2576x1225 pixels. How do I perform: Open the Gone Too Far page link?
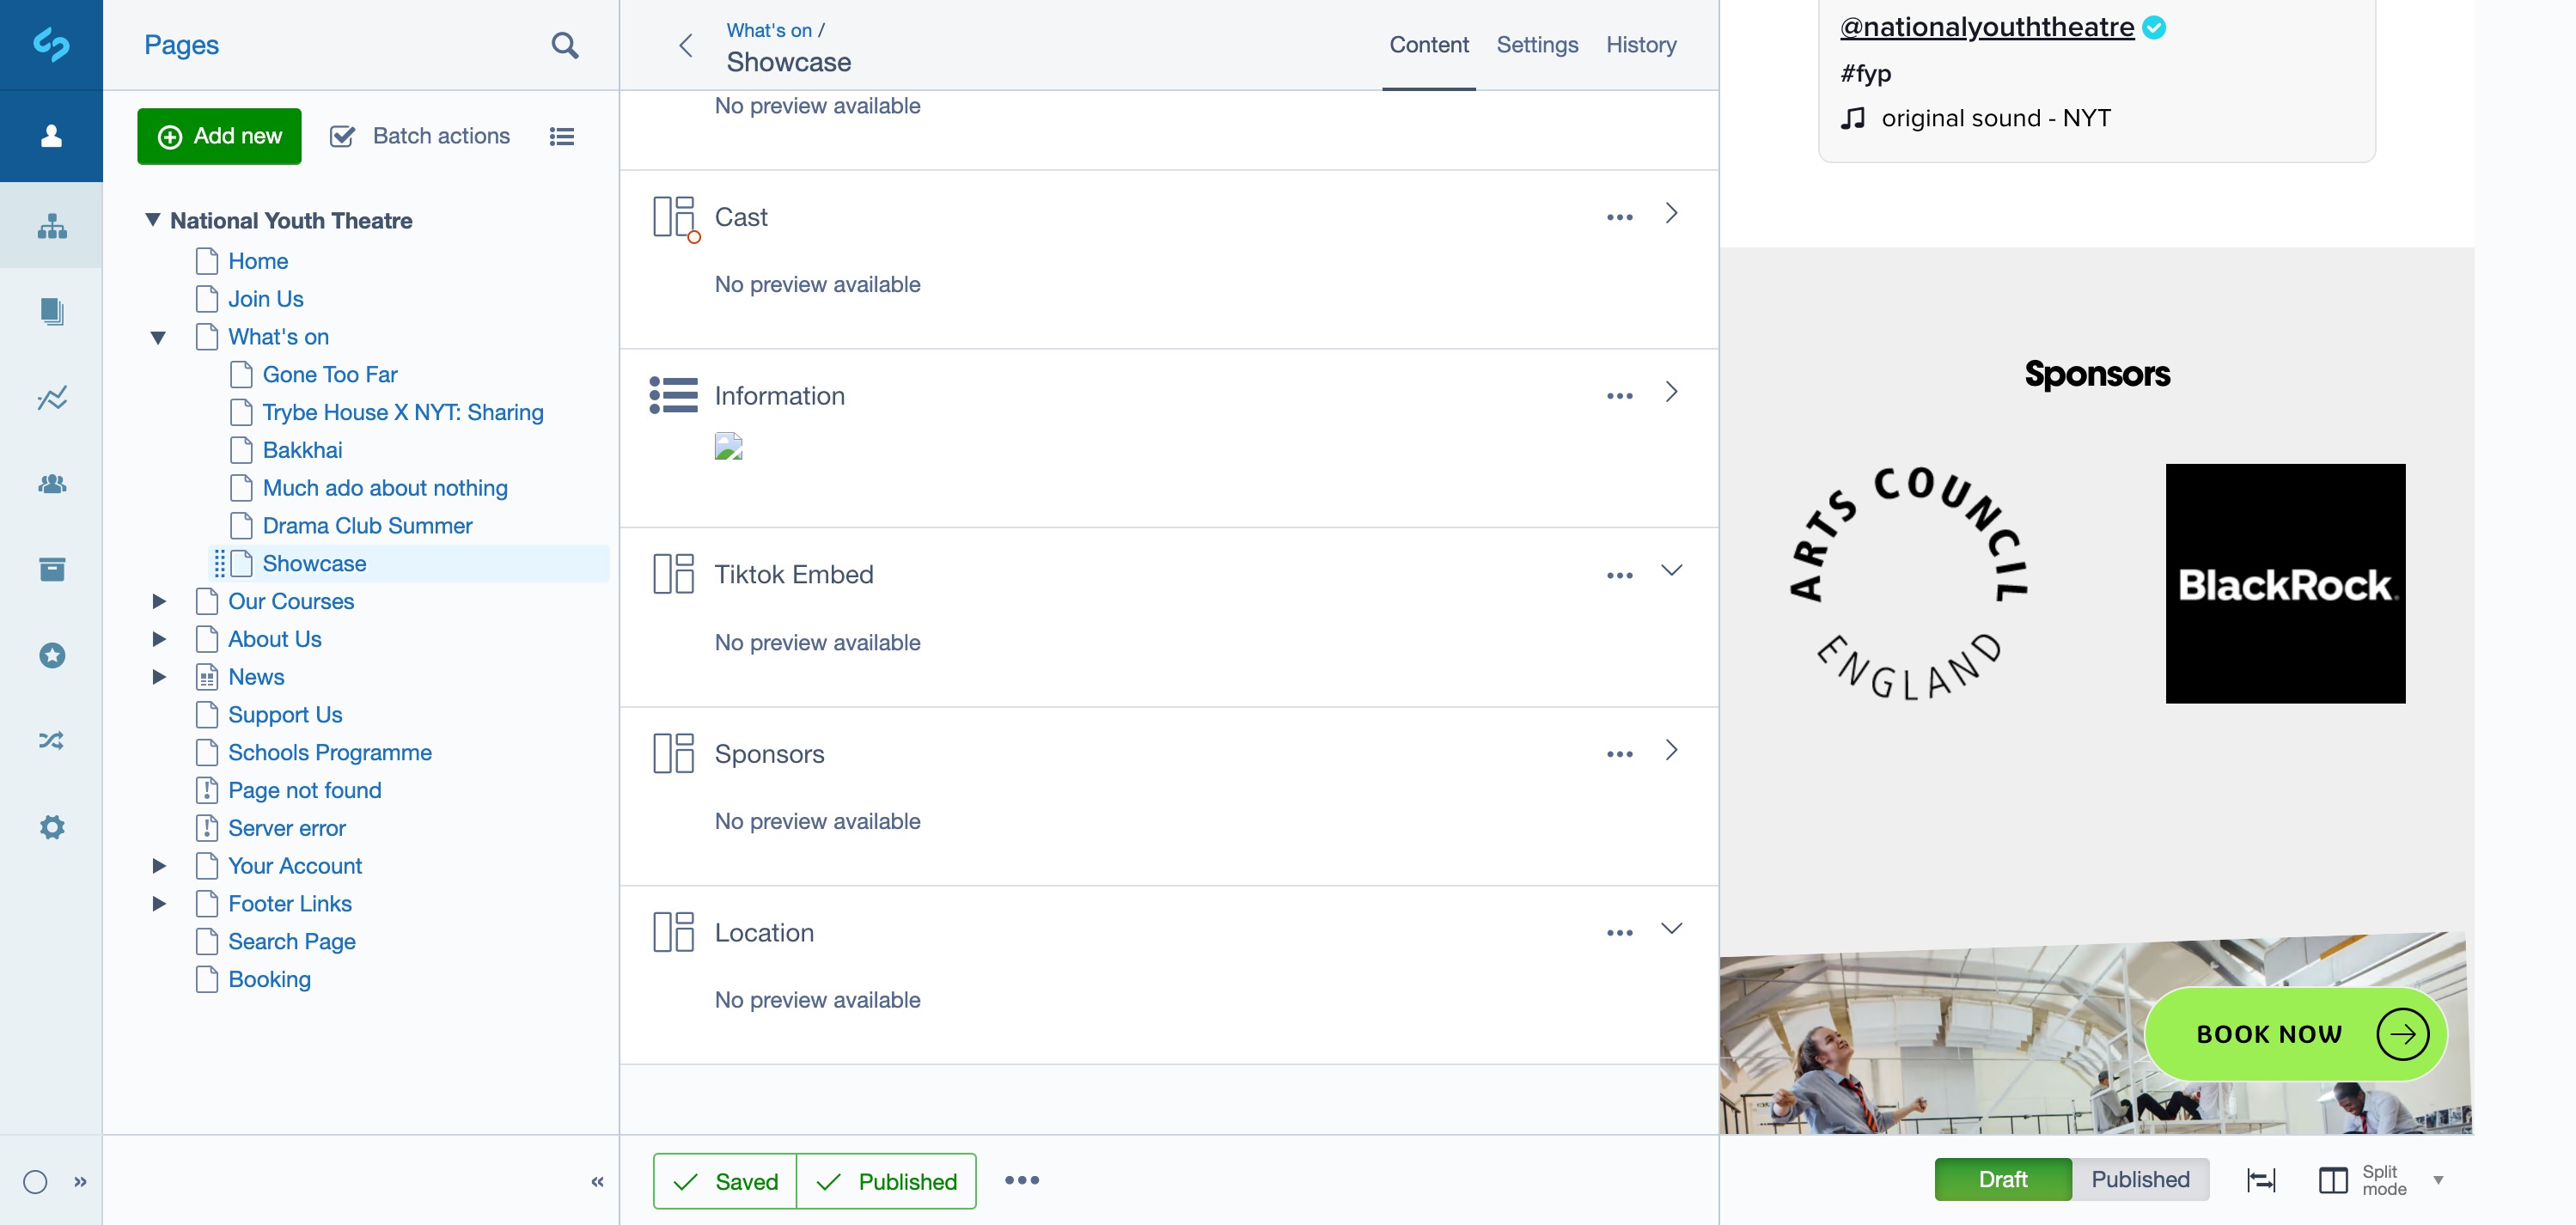click(x=329, y=375)
